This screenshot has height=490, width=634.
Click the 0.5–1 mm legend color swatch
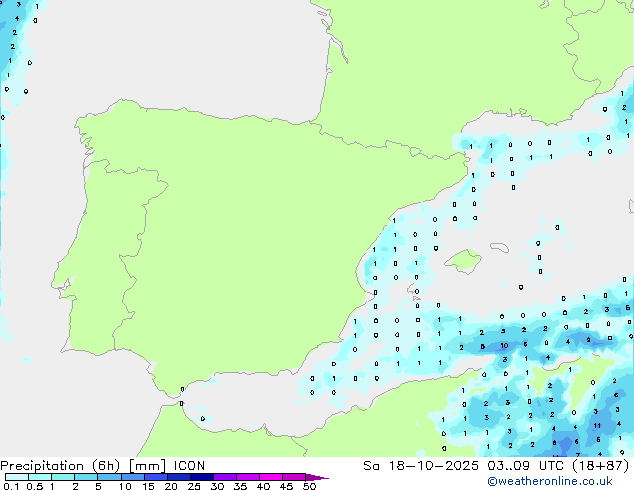click(x=40, y=477)
